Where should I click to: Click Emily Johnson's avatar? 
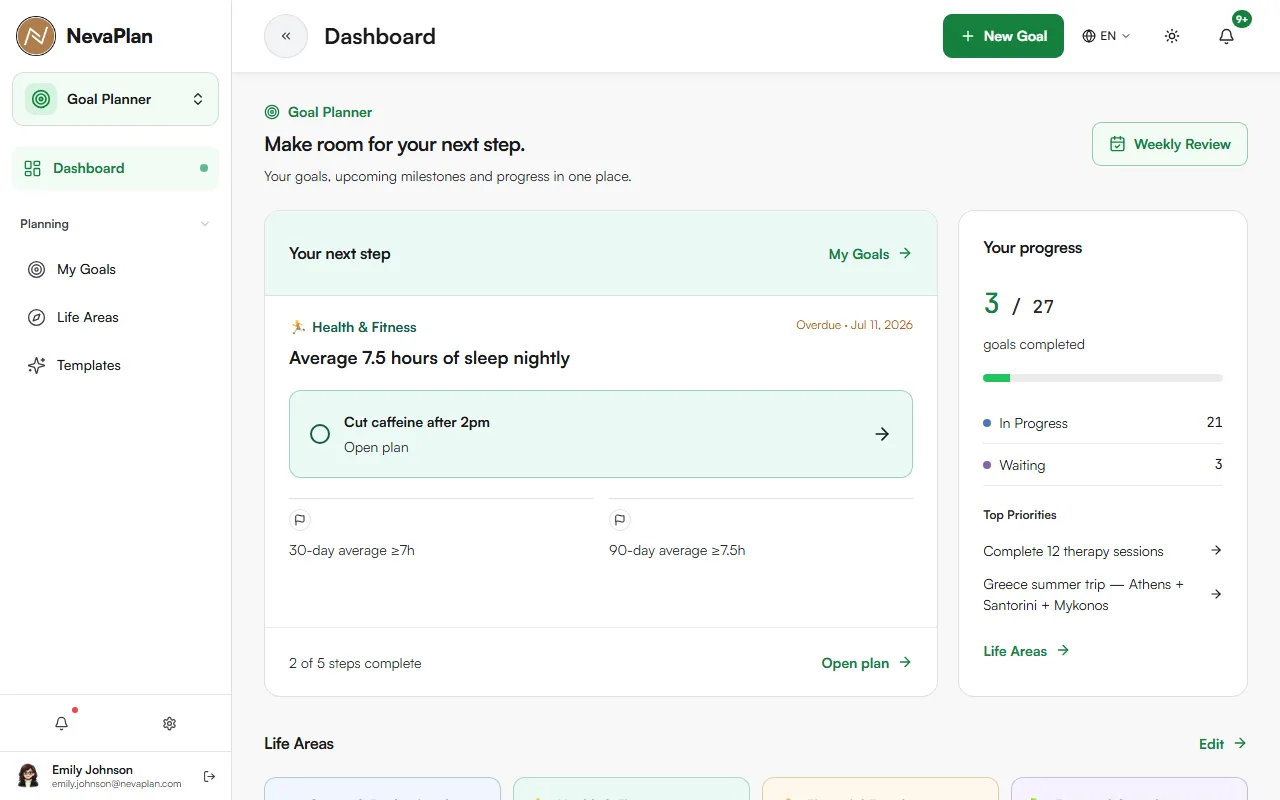point(29,776)
